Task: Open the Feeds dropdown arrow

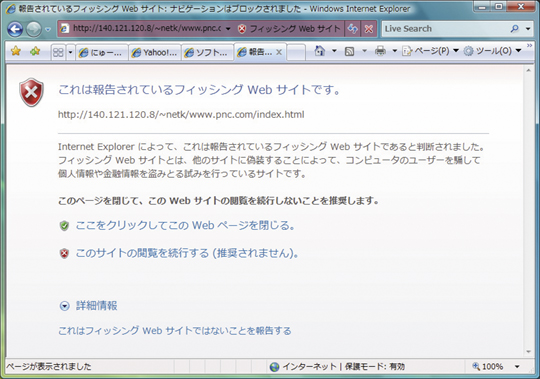Action: (364, 52)
